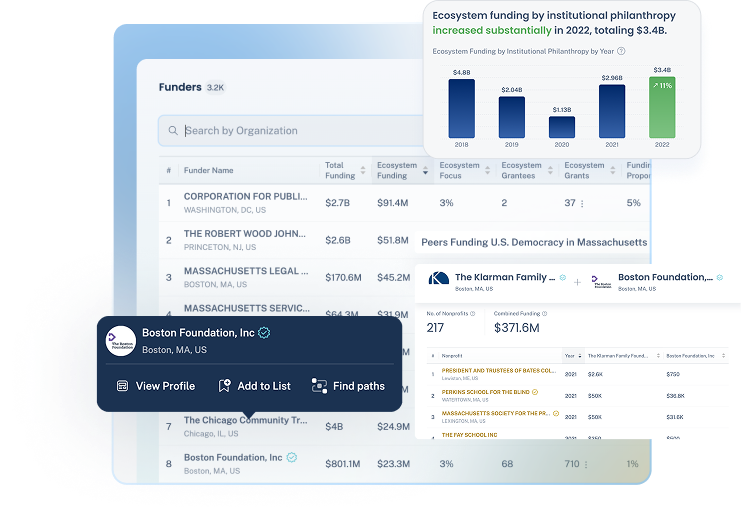Click the search magnifier icon
The height and width of the screenshot is (529, 741).
[174, 131]
